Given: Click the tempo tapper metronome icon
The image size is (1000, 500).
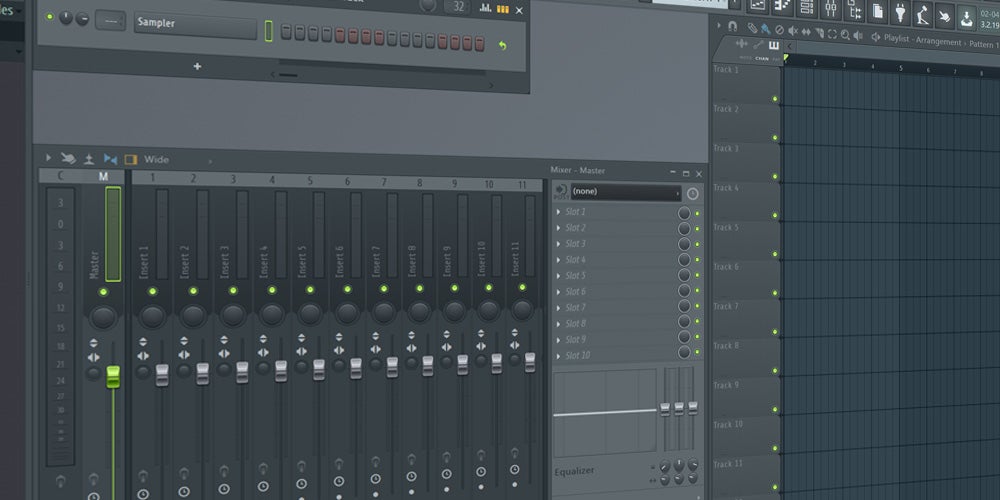Looking at the screenshot, I should (922, 13).
